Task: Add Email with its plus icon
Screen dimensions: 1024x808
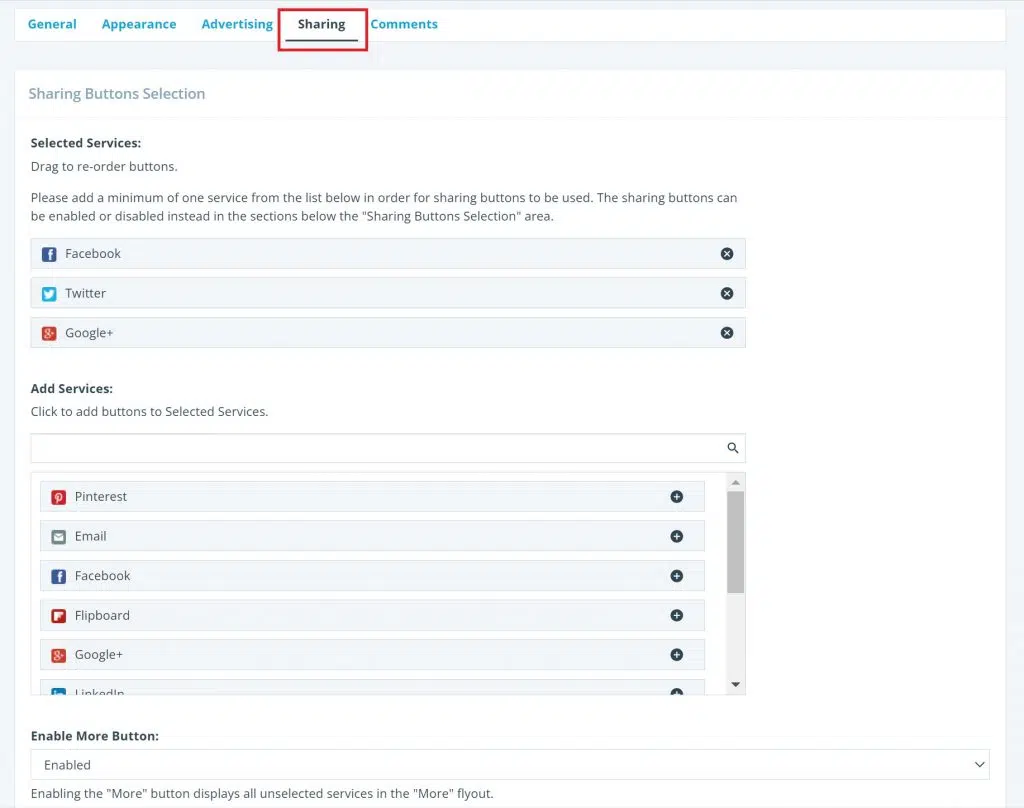Action: pos(677,536)
